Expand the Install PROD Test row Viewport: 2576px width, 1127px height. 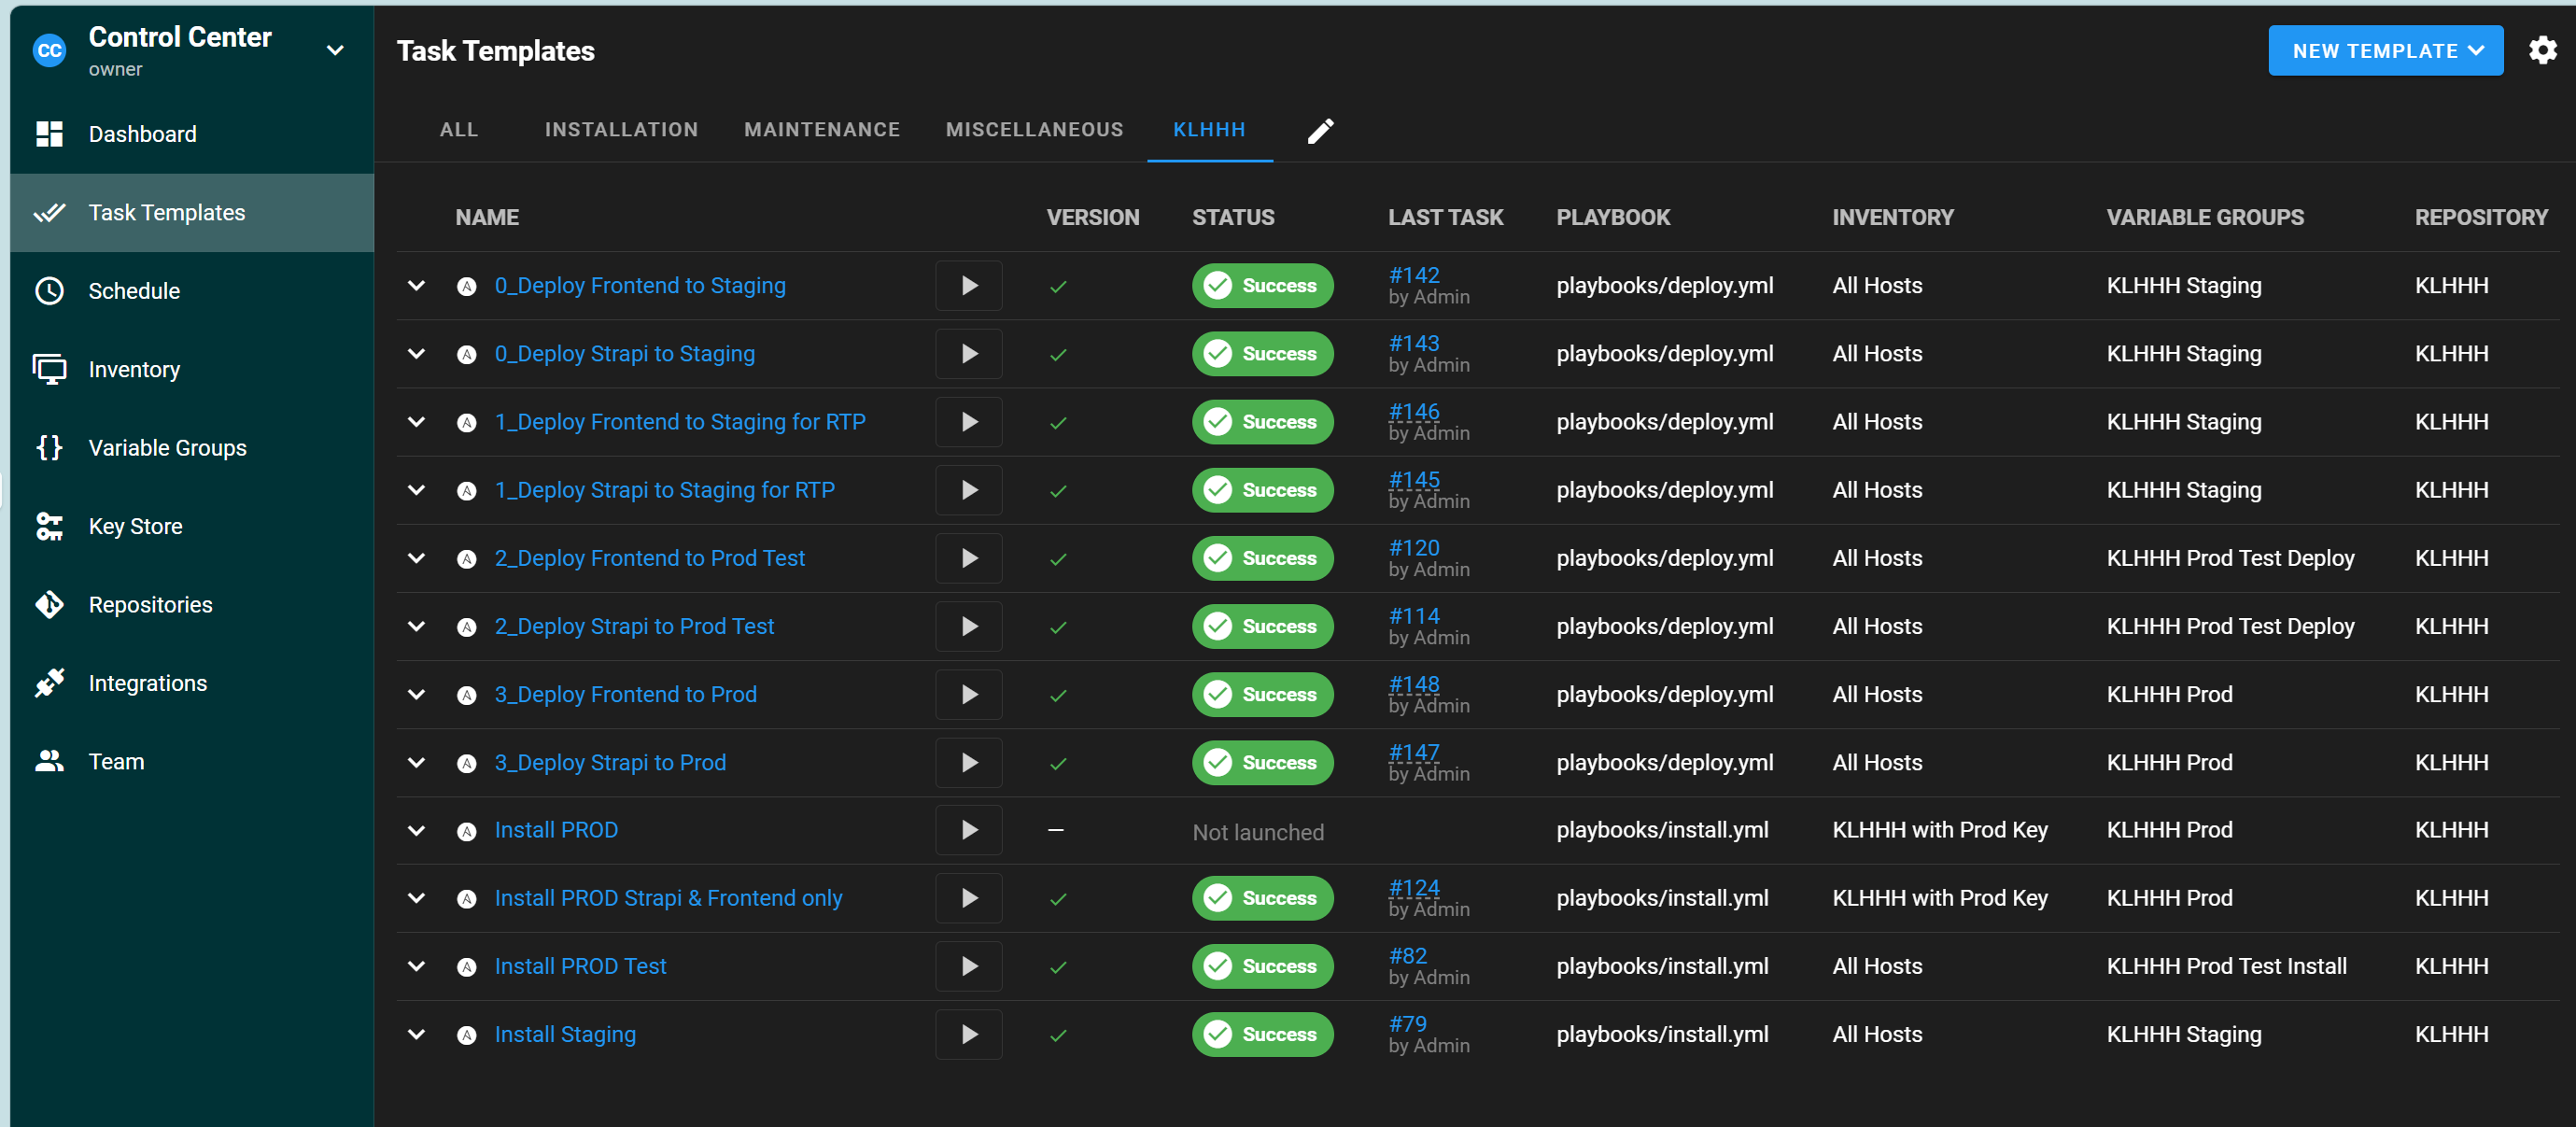click(x=417, y=966)
